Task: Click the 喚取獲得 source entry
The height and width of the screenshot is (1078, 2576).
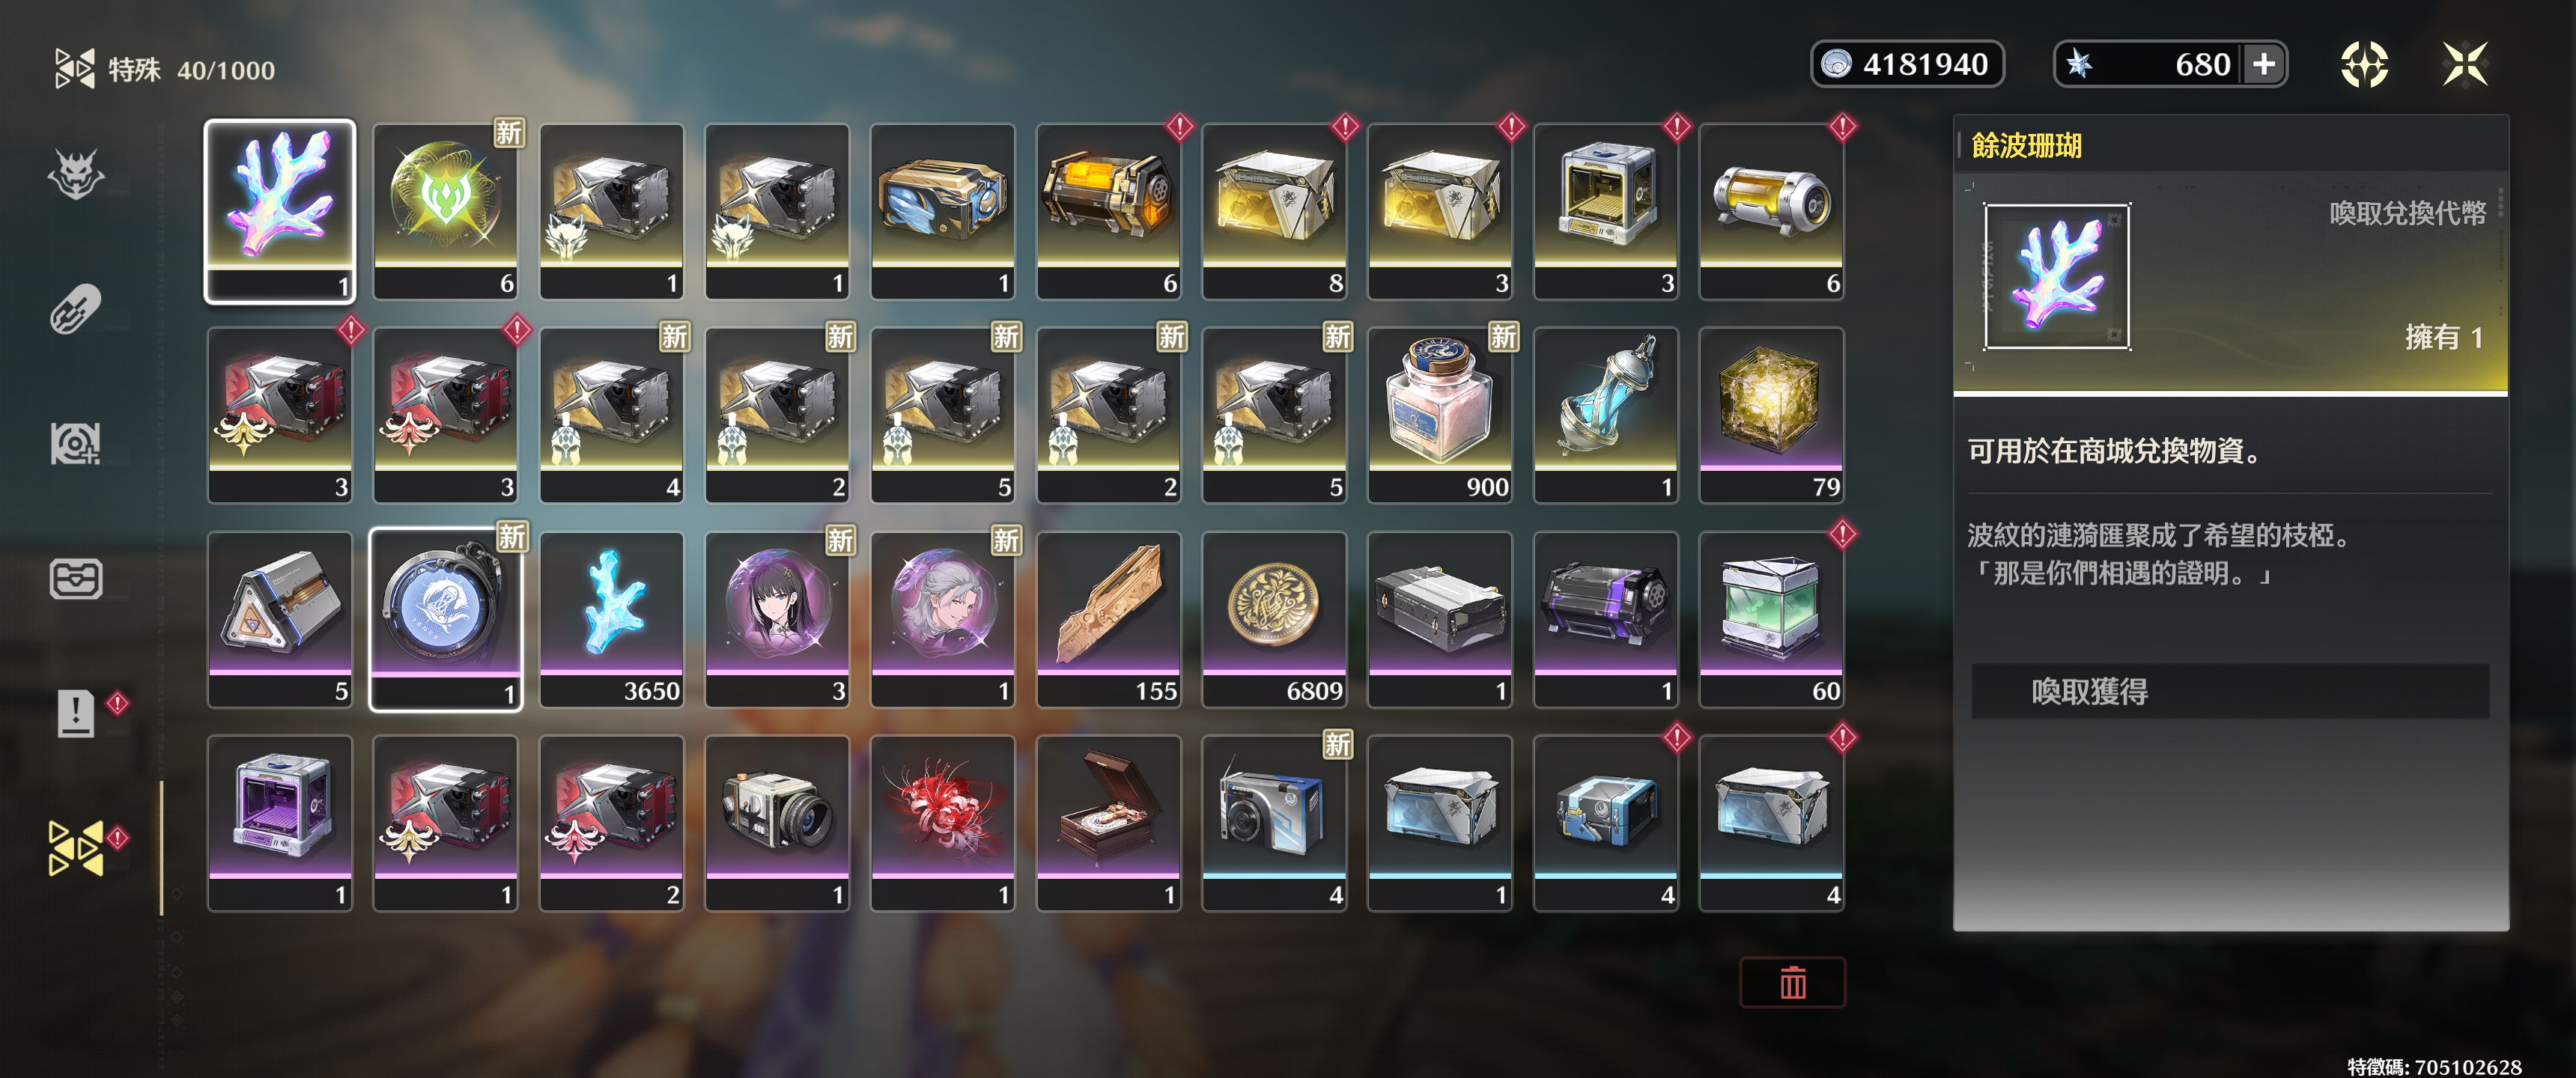Action: (2230, 691)
